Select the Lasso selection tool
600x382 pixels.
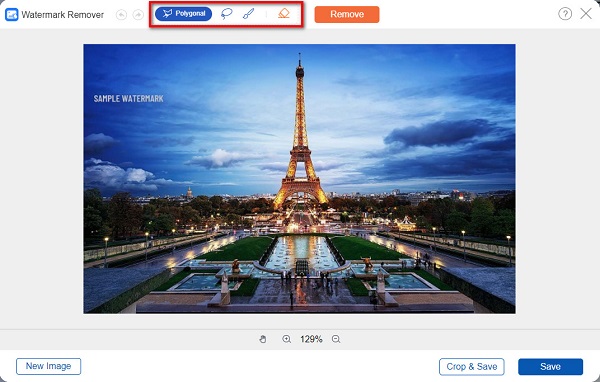pyautogui.click(x=227, y=14)
